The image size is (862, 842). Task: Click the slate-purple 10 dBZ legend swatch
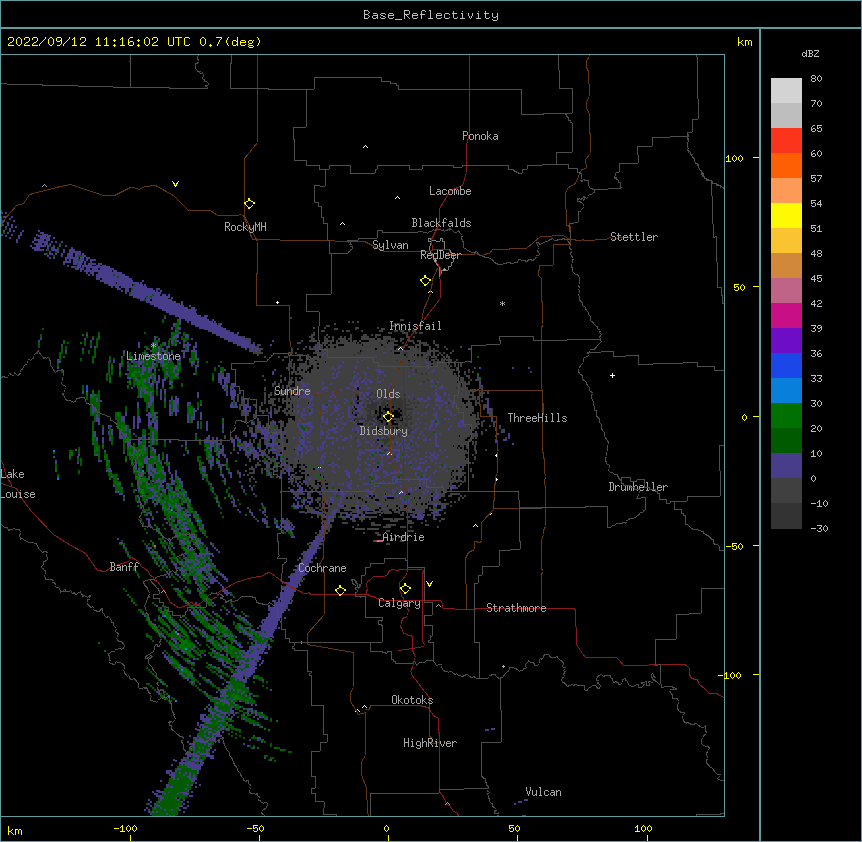click(x=786, y=466)
